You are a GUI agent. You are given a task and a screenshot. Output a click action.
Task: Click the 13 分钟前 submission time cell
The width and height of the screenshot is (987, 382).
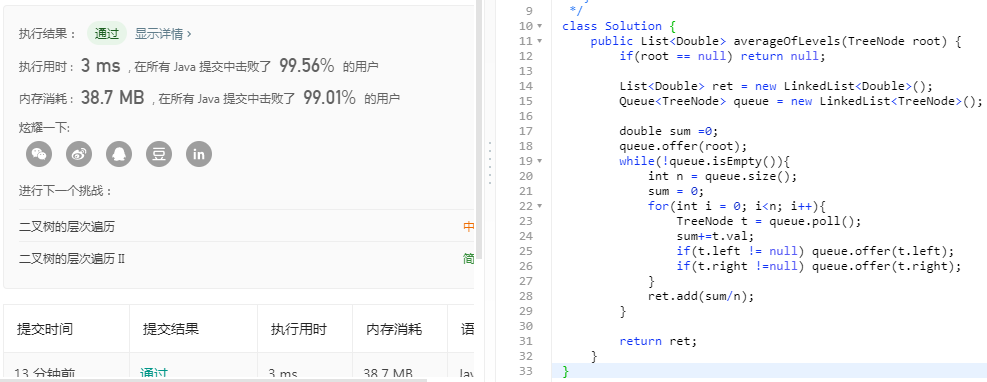pyautogui.click(x=45, y=374)
